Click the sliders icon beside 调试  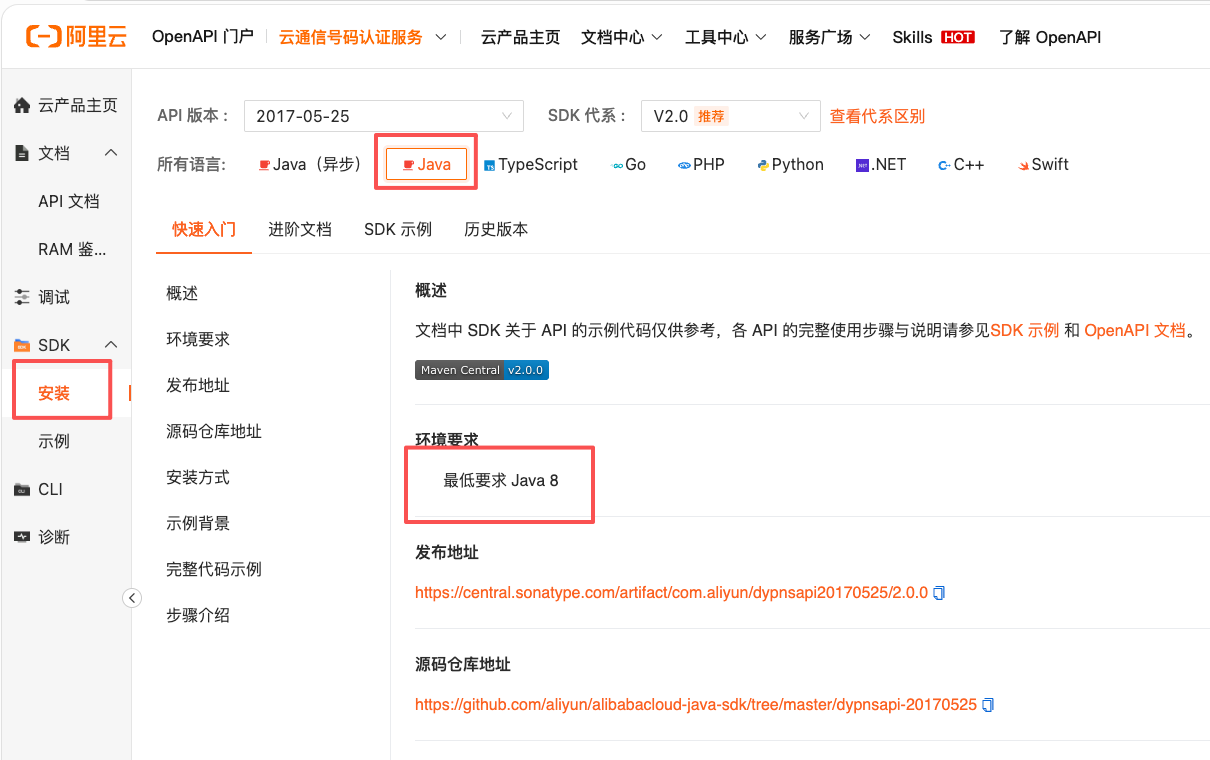click(x=22, y=297)
